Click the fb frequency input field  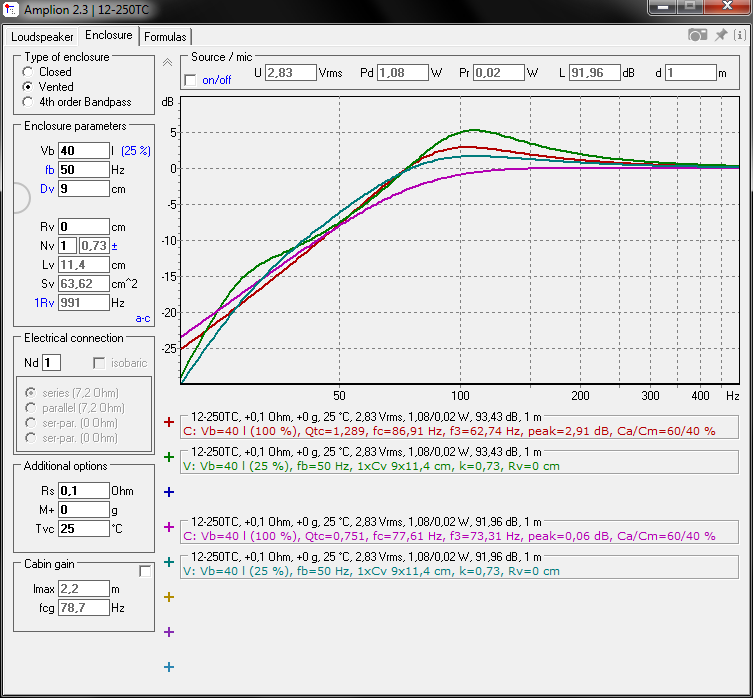point(84,170)
